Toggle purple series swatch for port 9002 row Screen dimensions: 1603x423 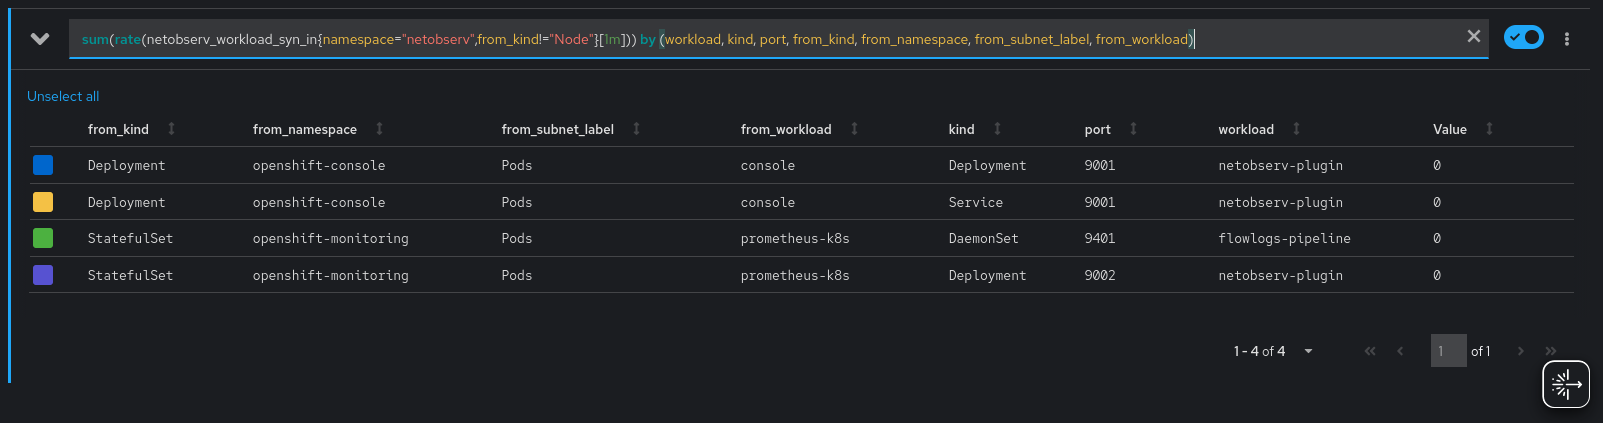(x=43, y=275)
